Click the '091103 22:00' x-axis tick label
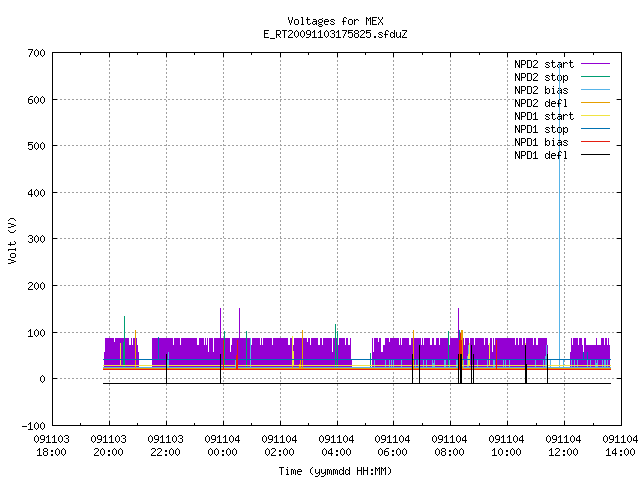The height and width of the screenshot is (480, 640). tap(165, 446)
